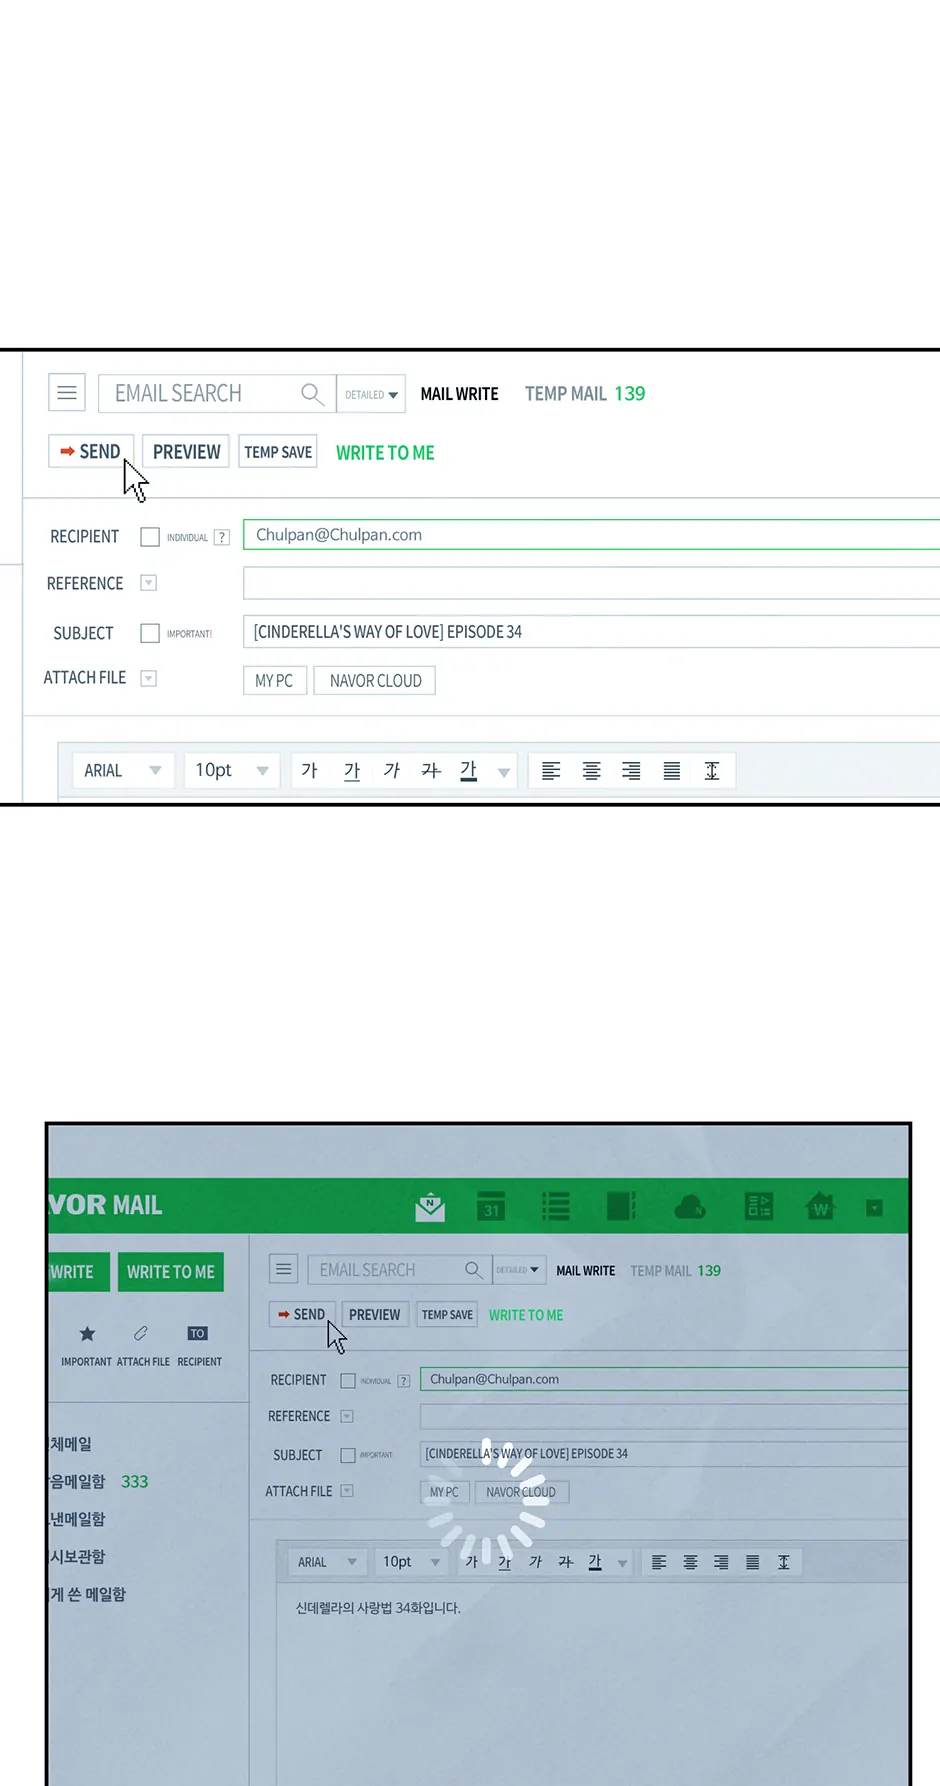Viewport: 940px width, 1786px height.
Task: Open the underlined text color picker in the white toolbar
Action: click(469, 770)
